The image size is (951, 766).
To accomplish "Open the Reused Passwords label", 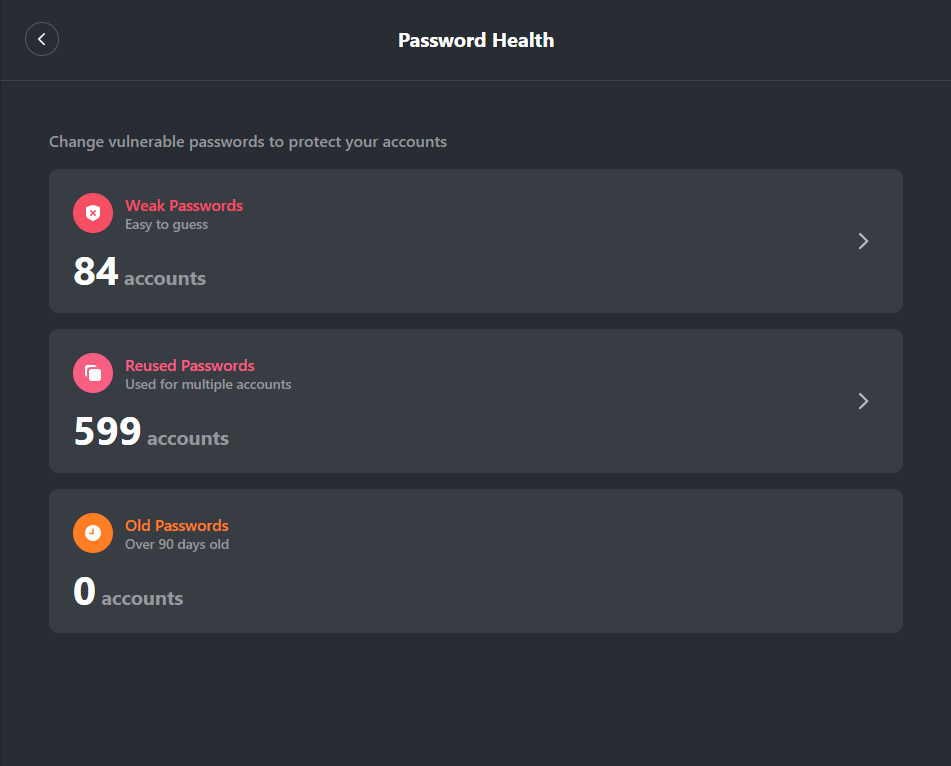I will [x=190, y=365].
